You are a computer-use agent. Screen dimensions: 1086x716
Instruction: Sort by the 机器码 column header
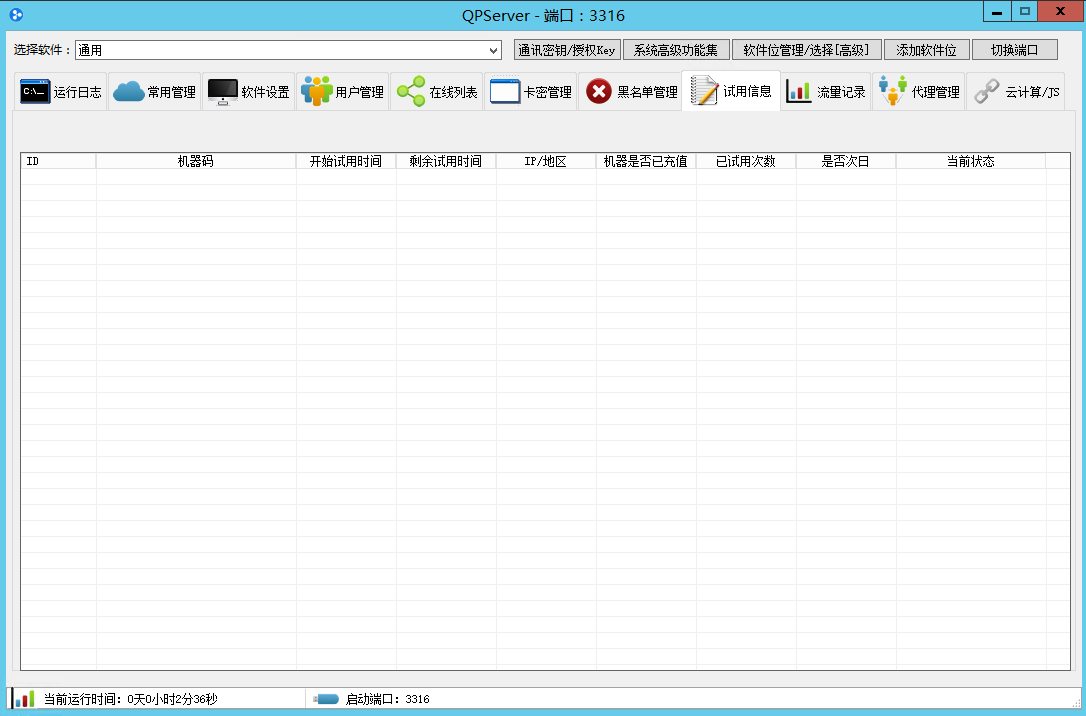tap(196, 161)
